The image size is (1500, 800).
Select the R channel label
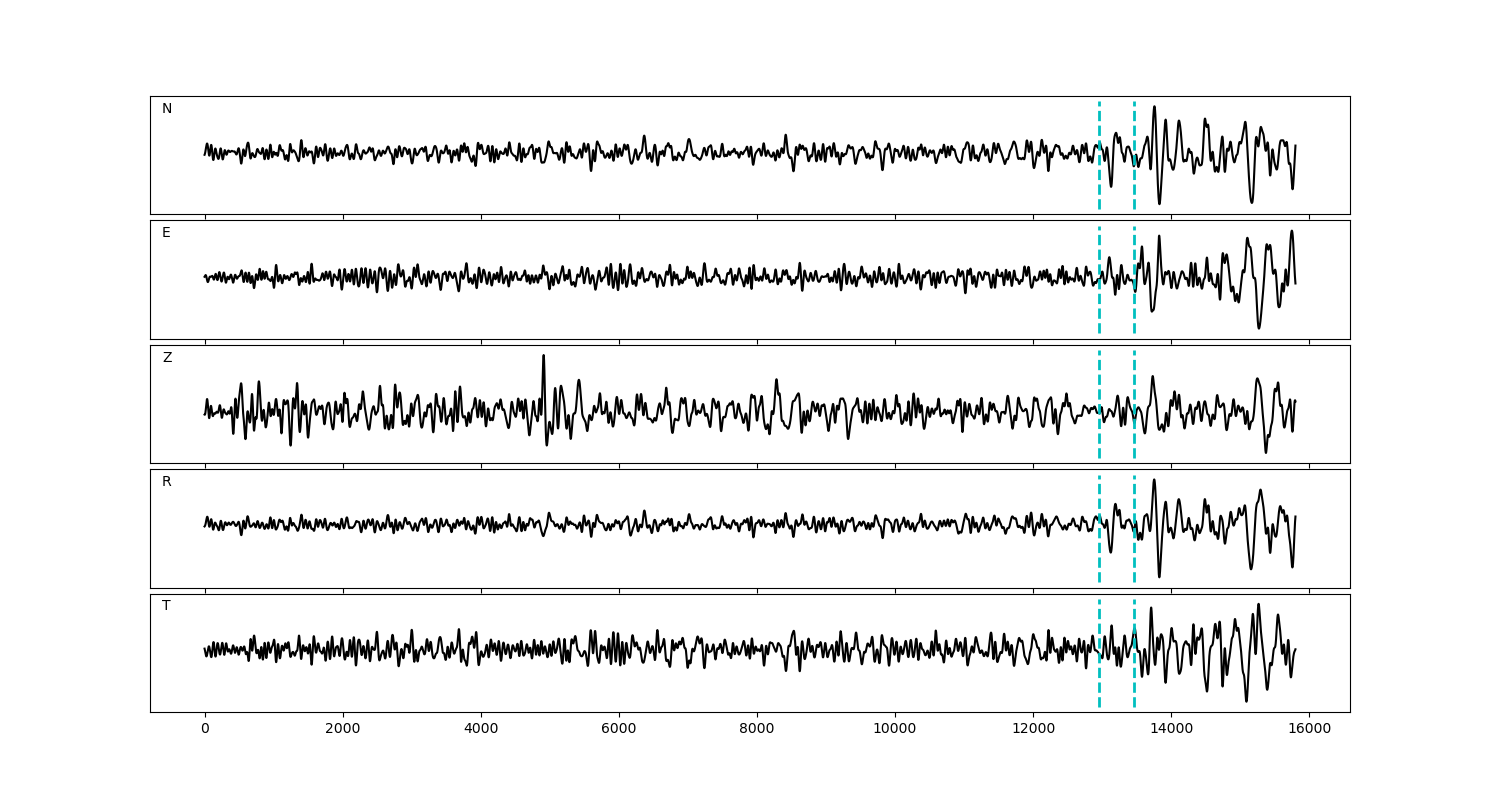(x=167, y=482)
